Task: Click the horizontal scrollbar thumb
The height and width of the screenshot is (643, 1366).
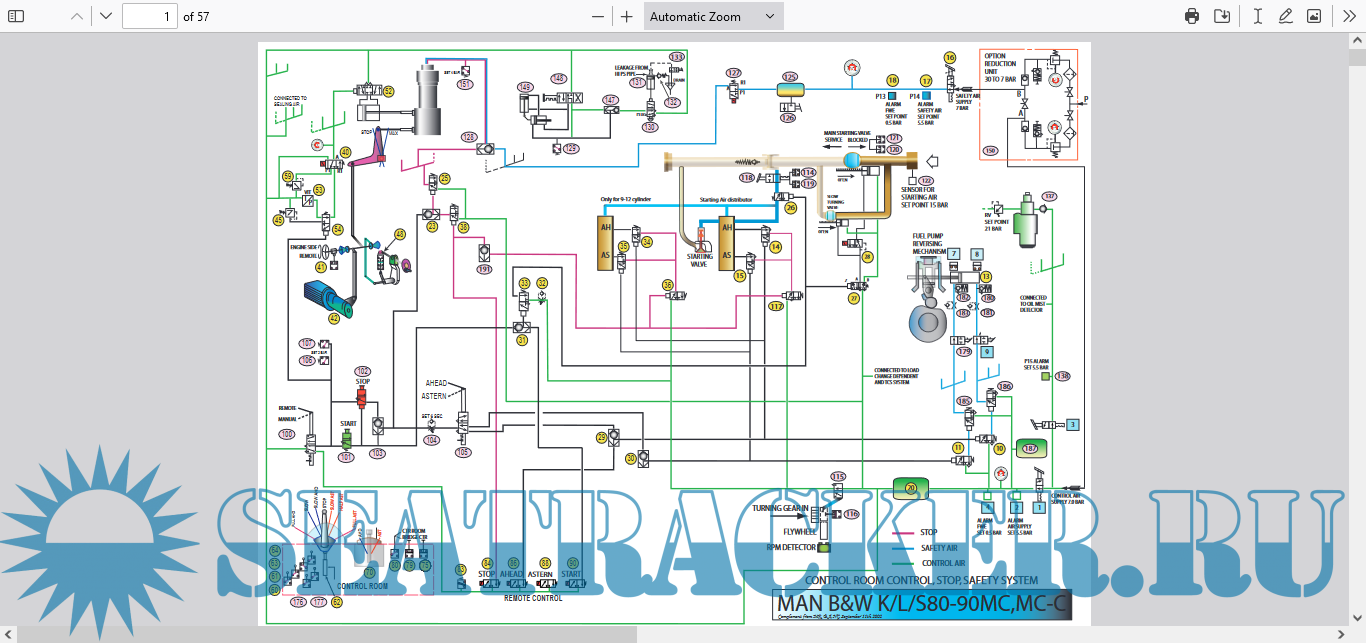Action: coord(325,635)
